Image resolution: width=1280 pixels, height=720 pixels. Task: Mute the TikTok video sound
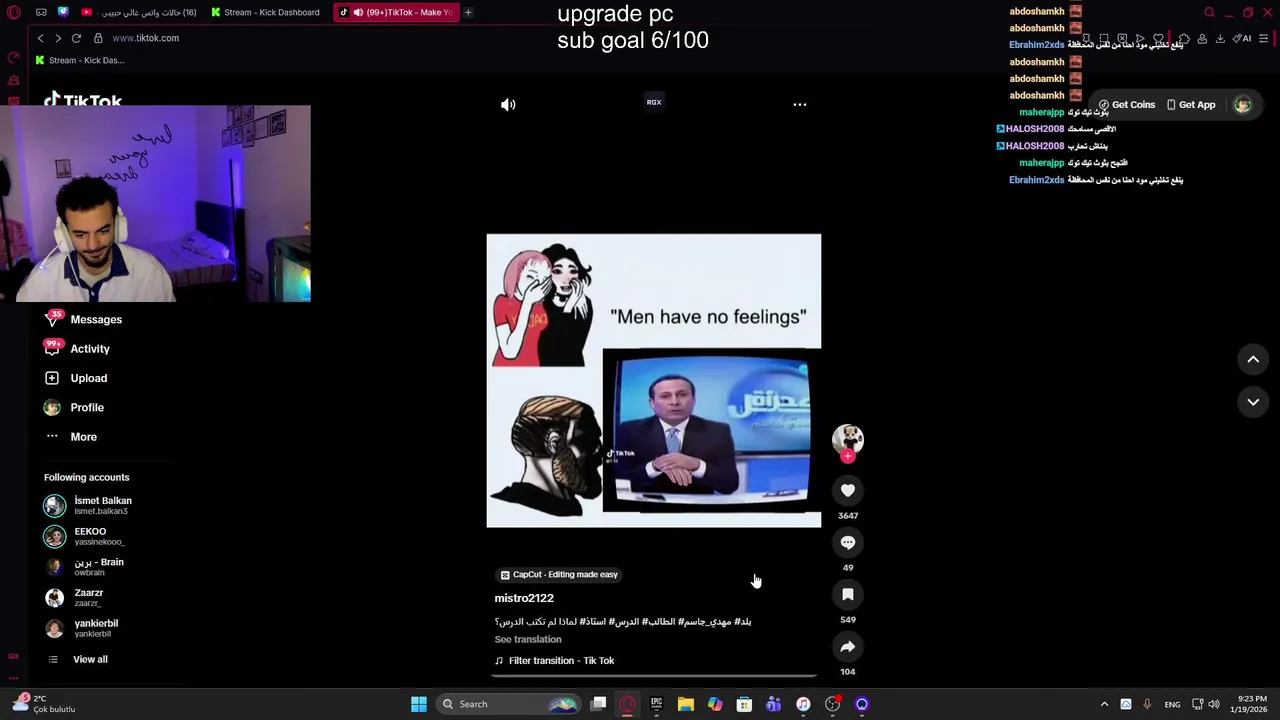(508, 104)
